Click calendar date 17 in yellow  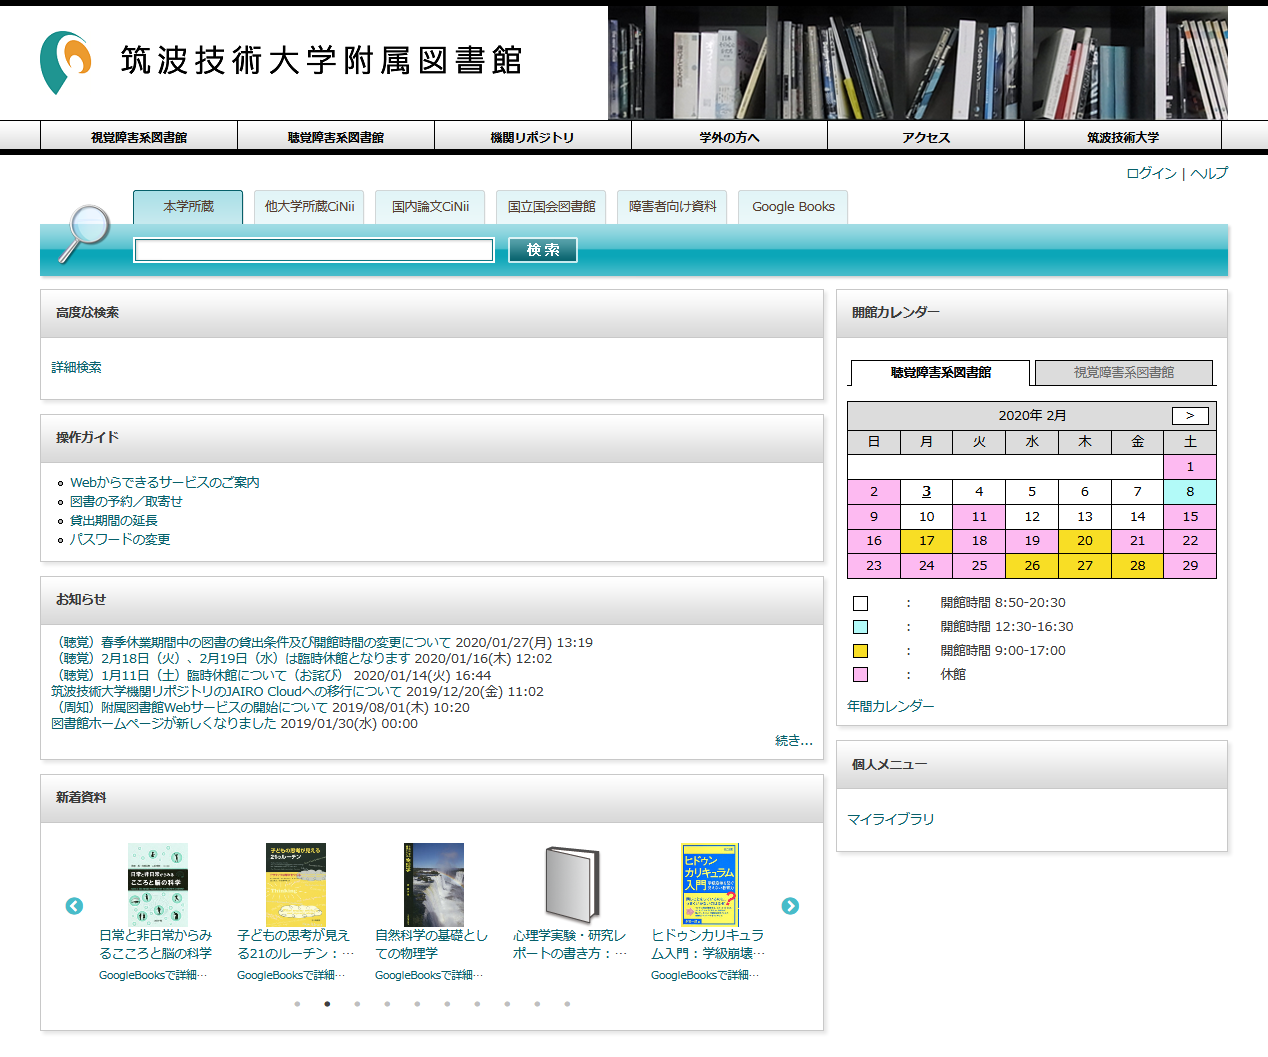pyautogui.click(x=926, y=540)
